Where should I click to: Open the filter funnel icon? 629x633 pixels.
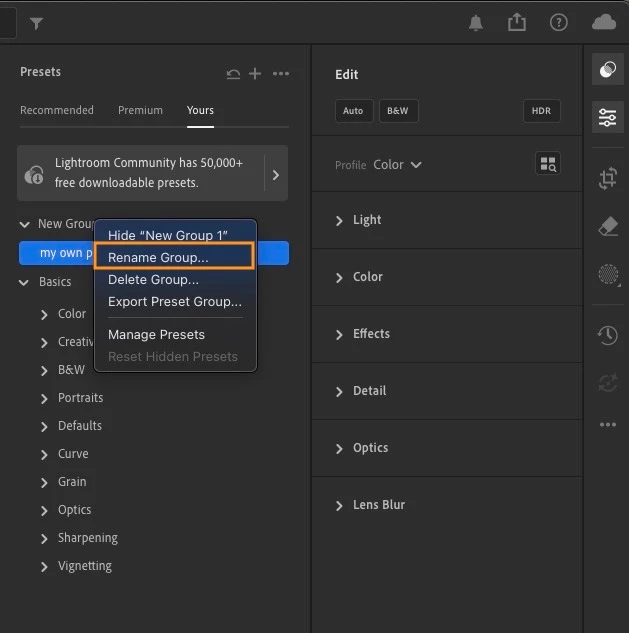tap(36, 23)
